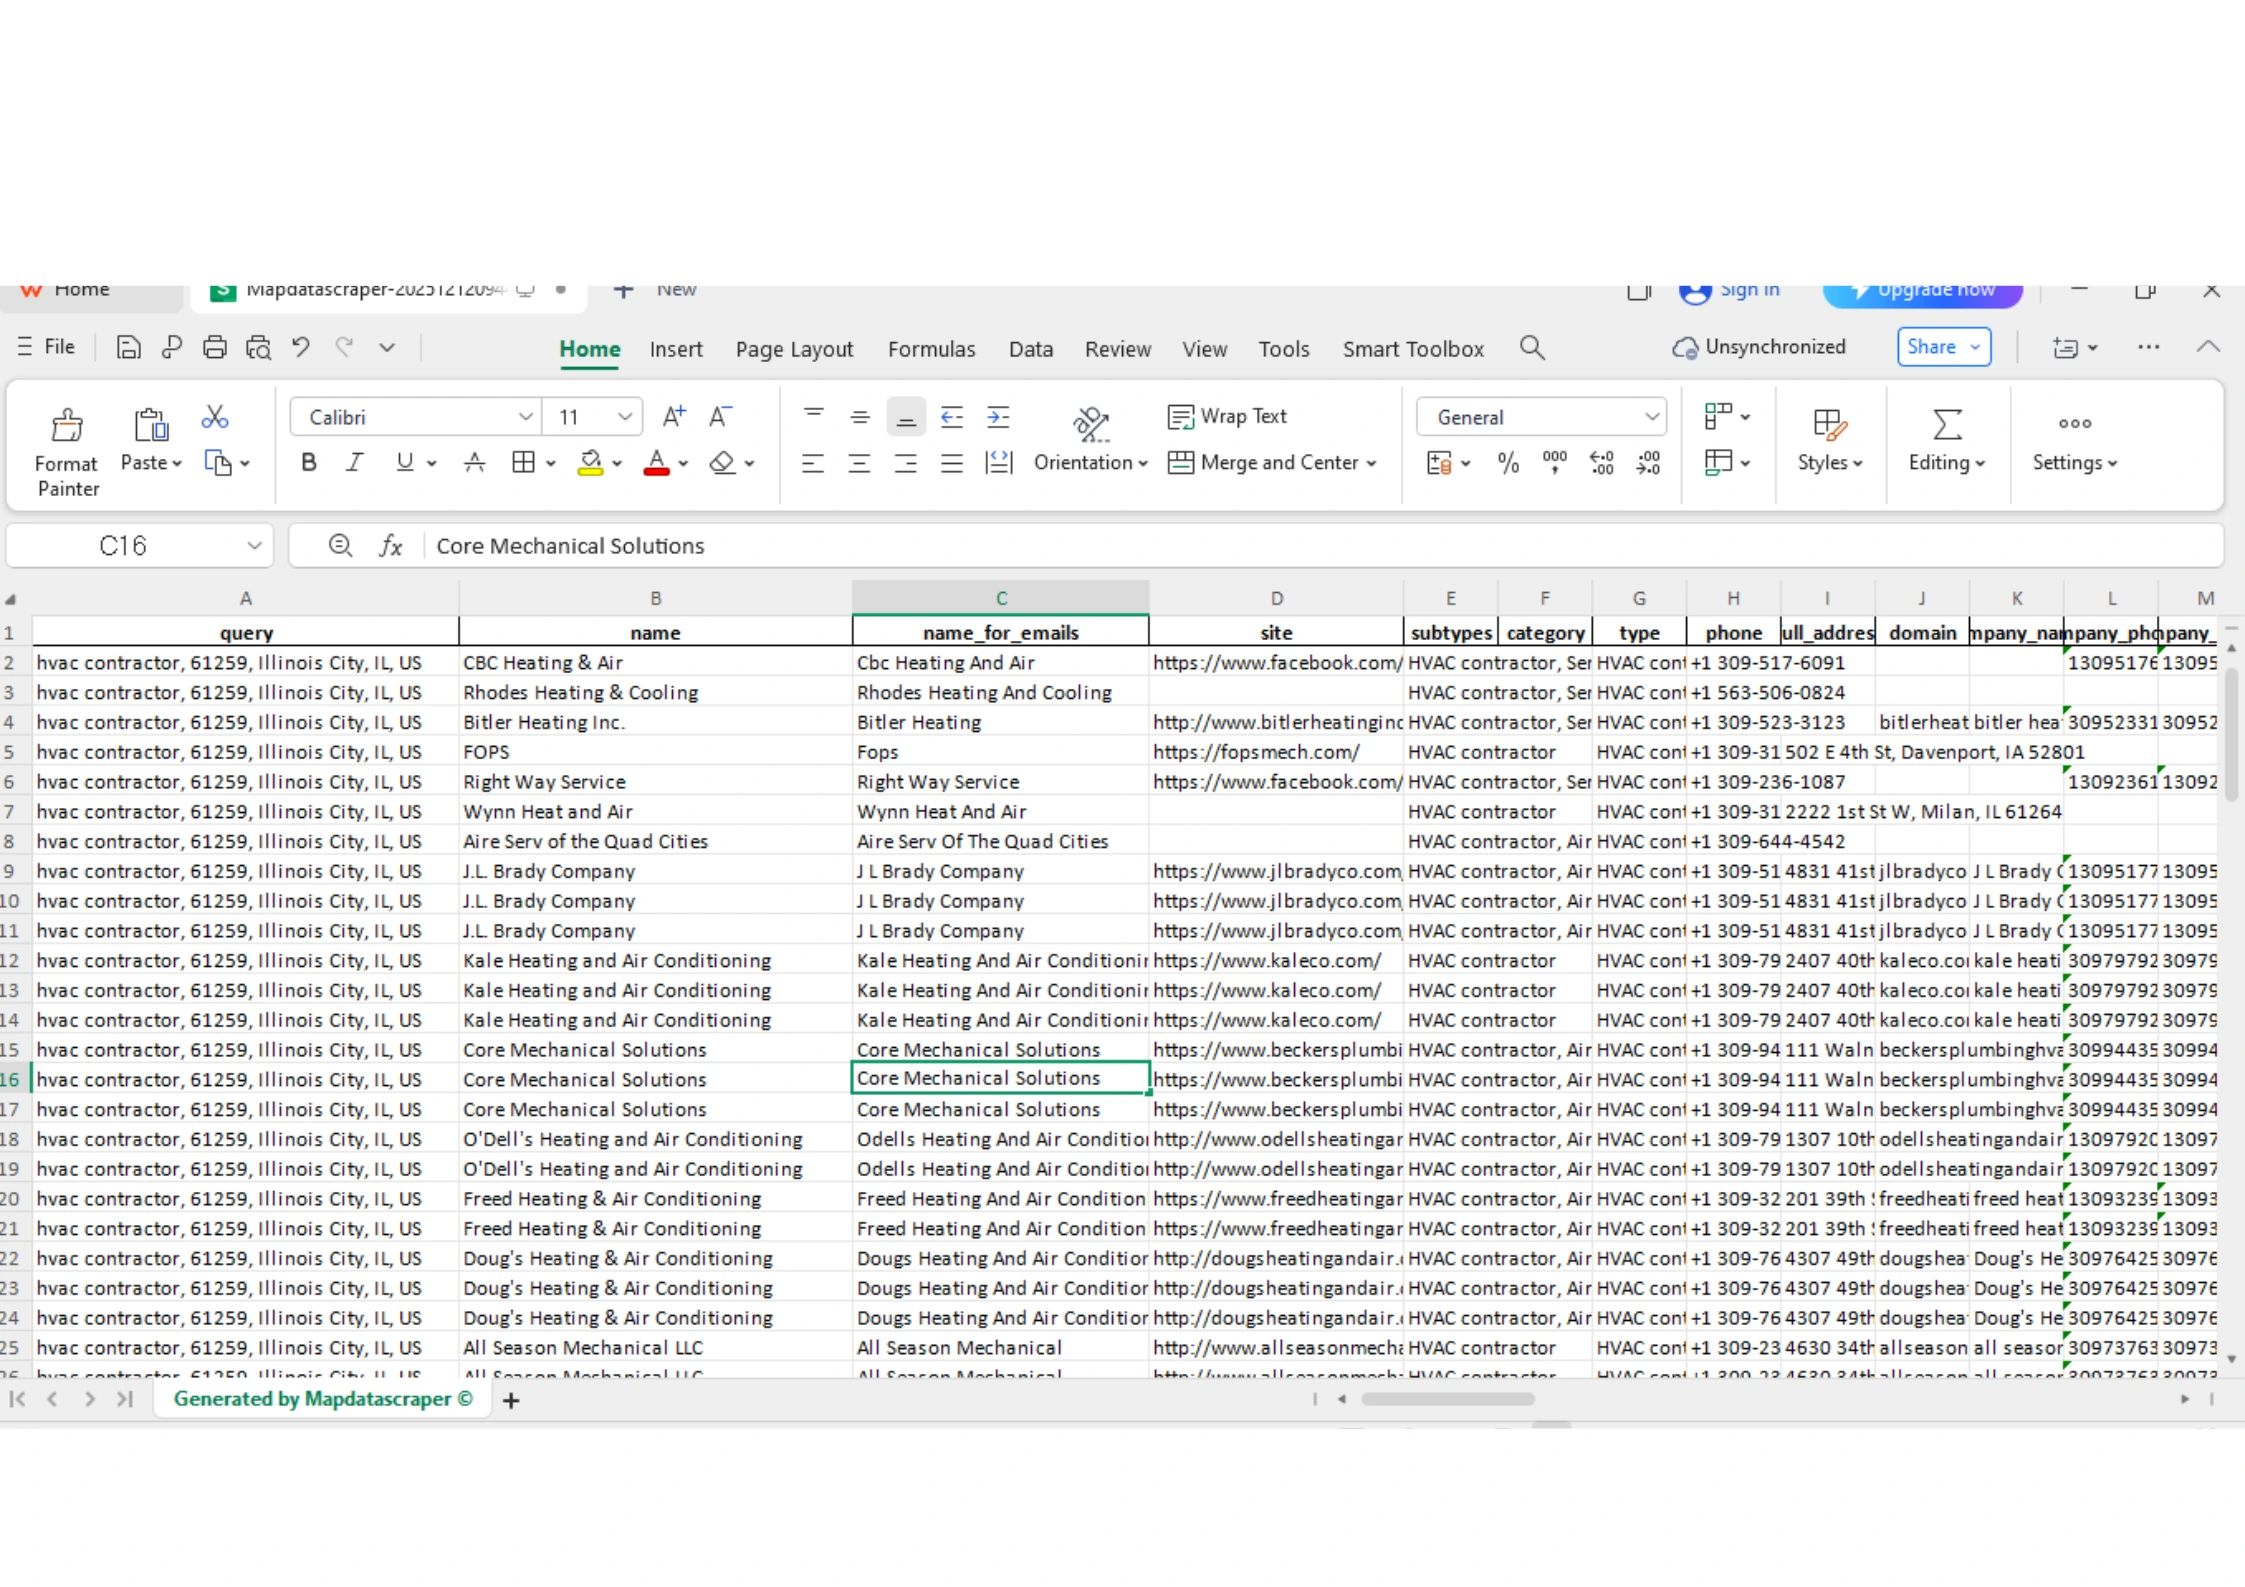Click the Format Painter icon
The height and width of the screenshot is (1587, 2245).
click(x=67, y=427)
